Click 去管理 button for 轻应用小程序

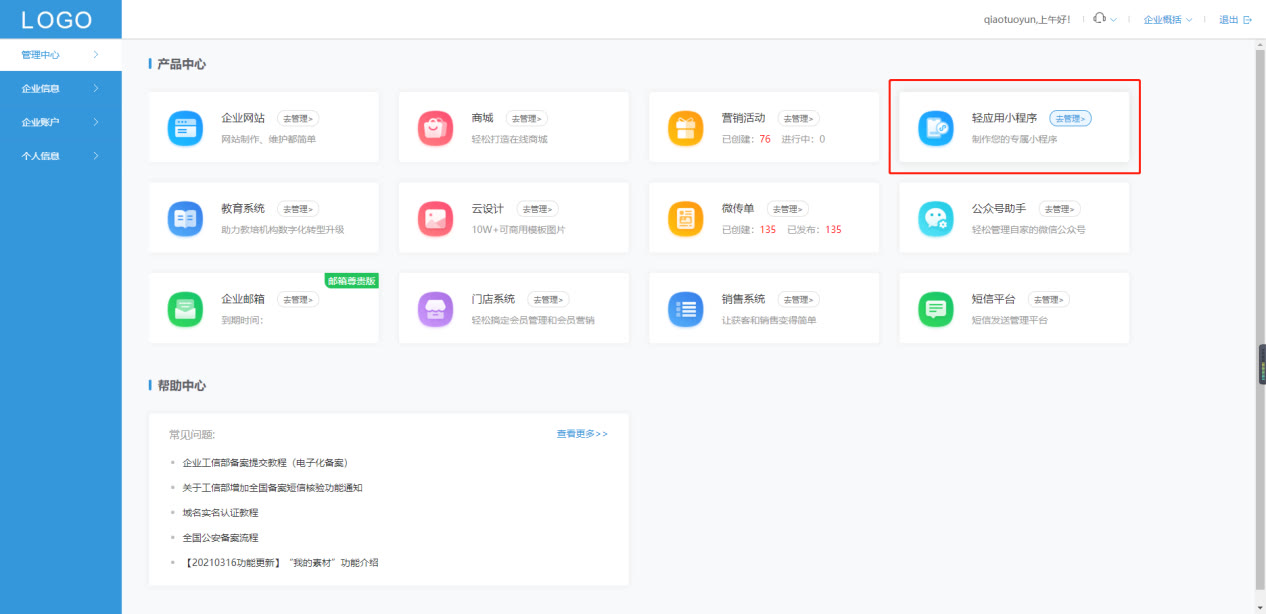[1070, 118]
